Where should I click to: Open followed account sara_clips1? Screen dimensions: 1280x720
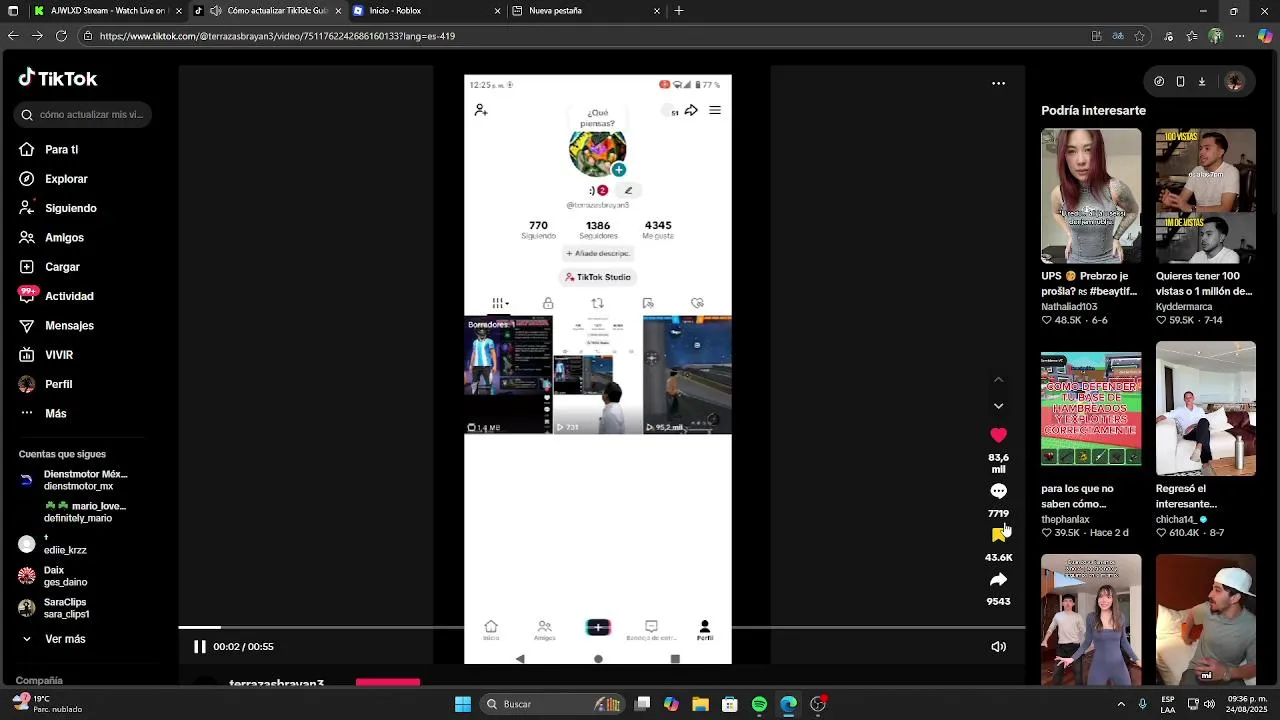[54, 608]
